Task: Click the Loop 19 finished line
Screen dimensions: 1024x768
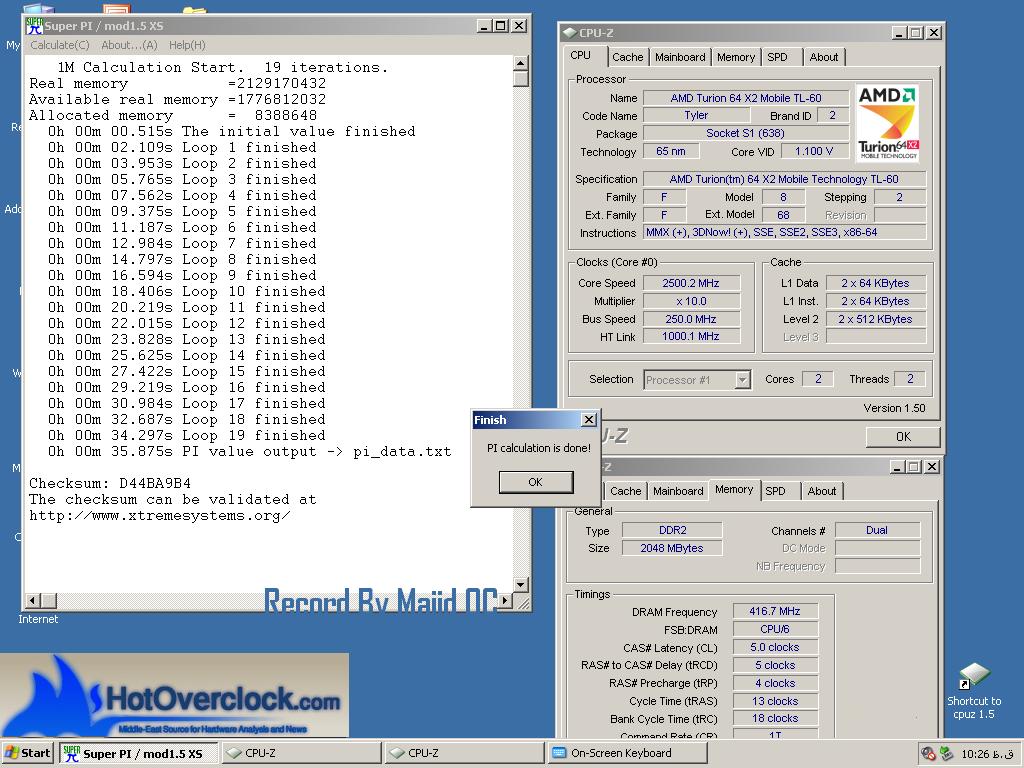Action: coord(186,435)
